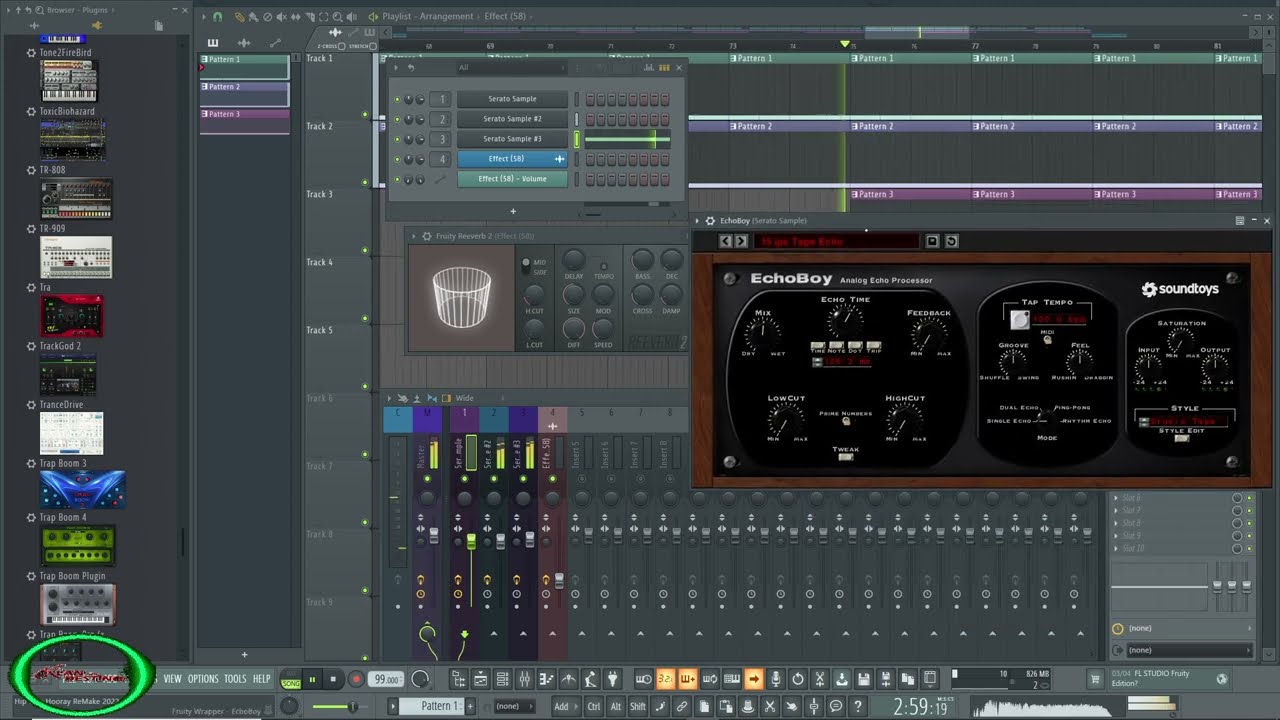The width and height of the screenshot is (1280, 720).
Task: Click the audio clips waveform filter icon
Action: coord(244,43)
